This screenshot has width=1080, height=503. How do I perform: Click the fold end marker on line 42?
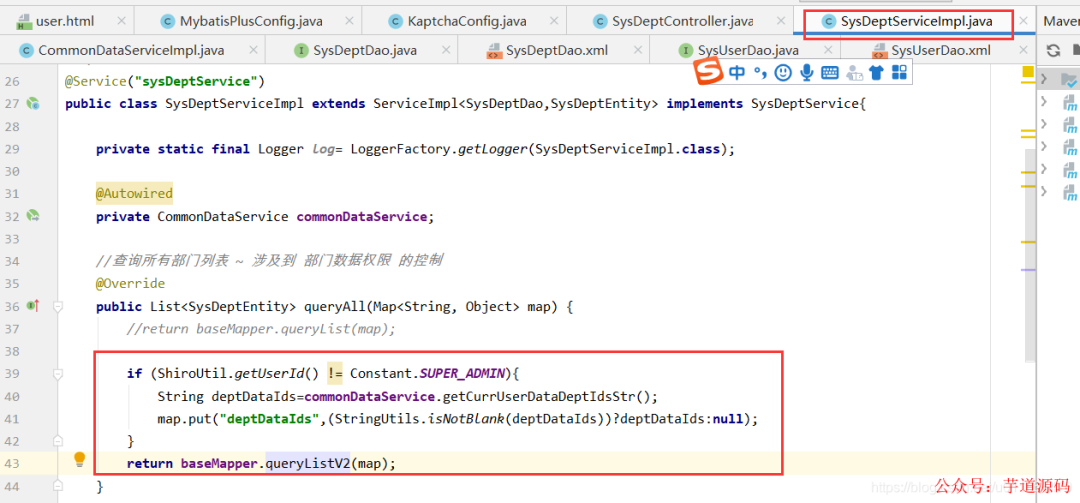click(x=59, y=440)
